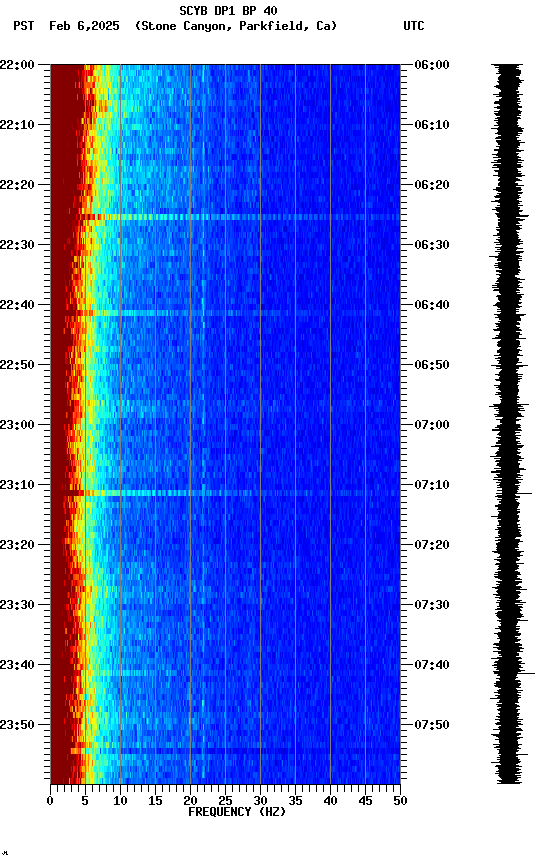Click the "25" frequency axis label
The width and height of the screenshot is (552, 864).
[x=225, y=802]
